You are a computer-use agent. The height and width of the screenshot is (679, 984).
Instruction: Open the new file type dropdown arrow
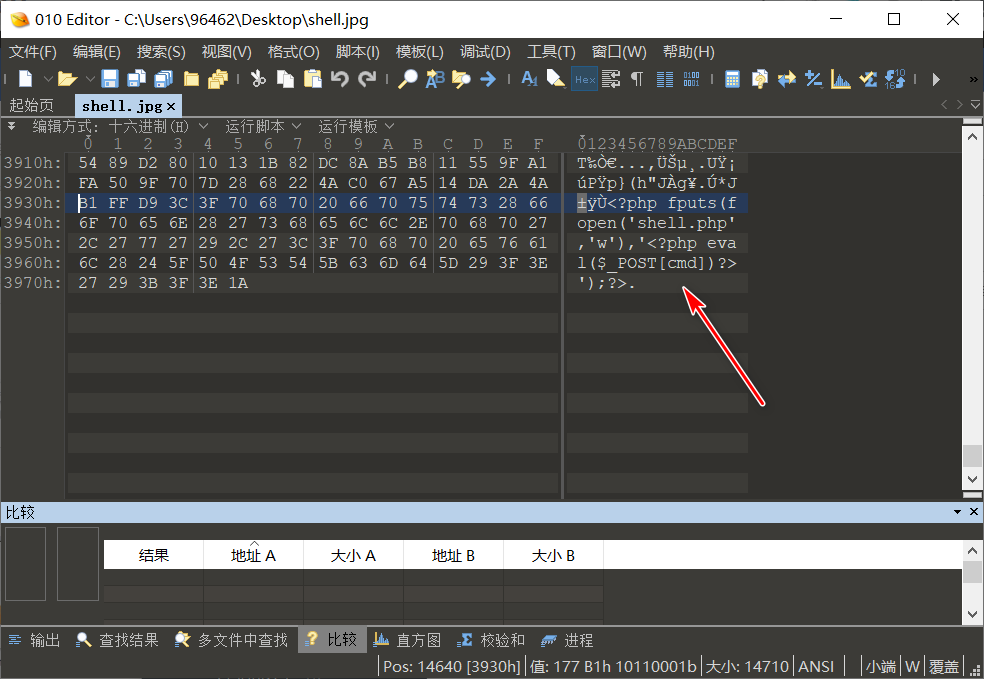[48, 79]
